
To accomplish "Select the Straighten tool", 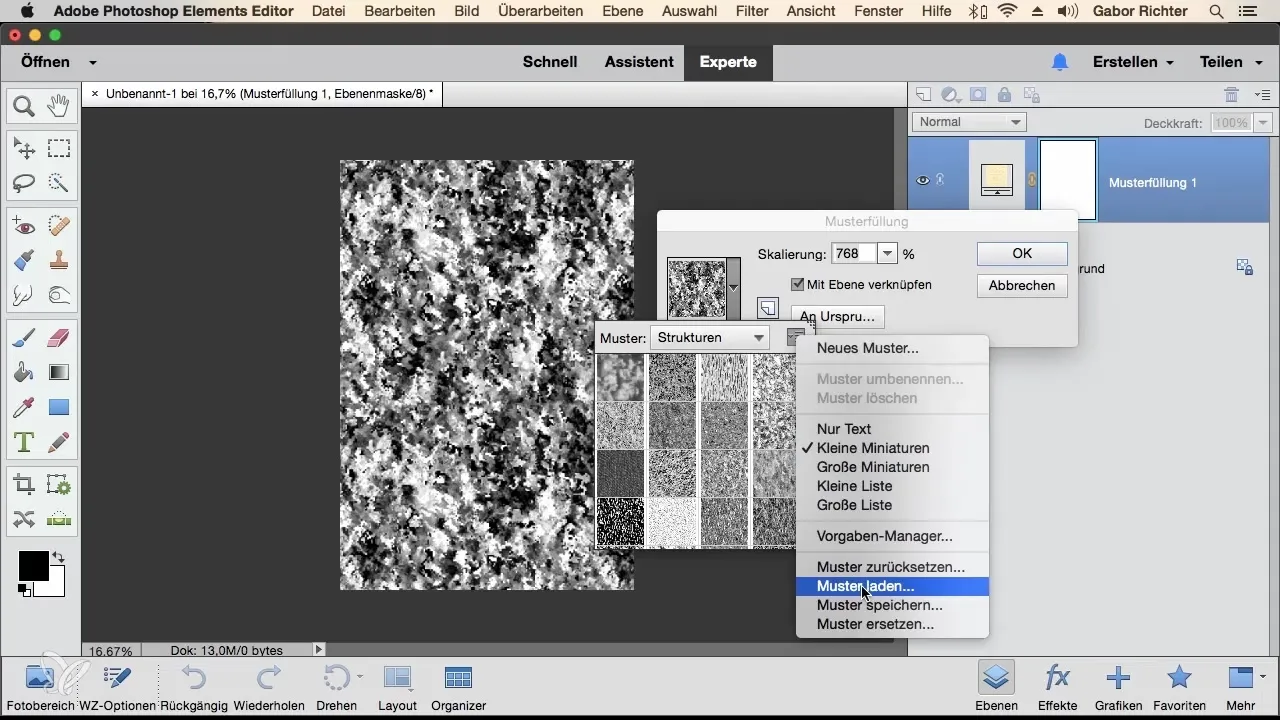I will click(x=59, y=519).
